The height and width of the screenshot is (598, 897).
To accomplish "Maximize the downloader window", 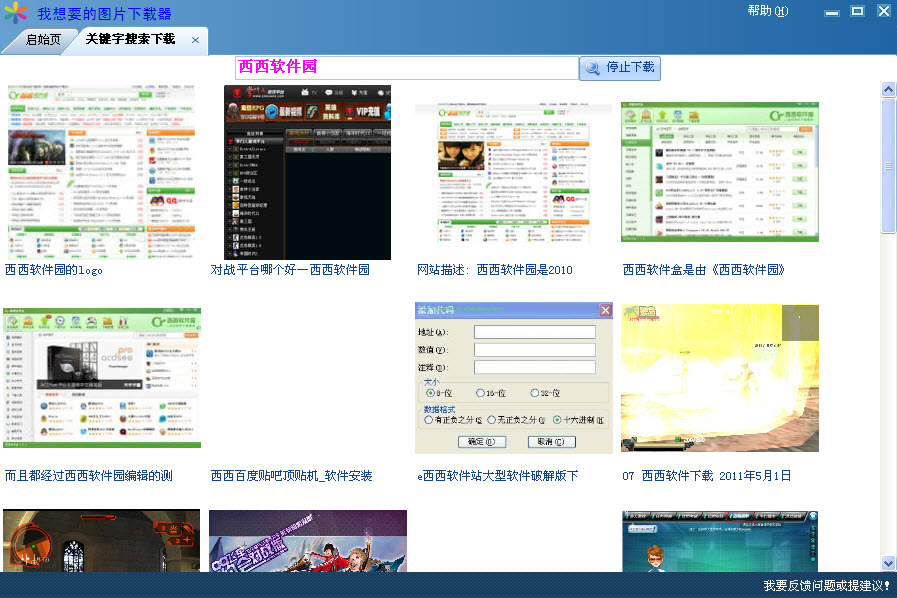I will pos(857,11).
